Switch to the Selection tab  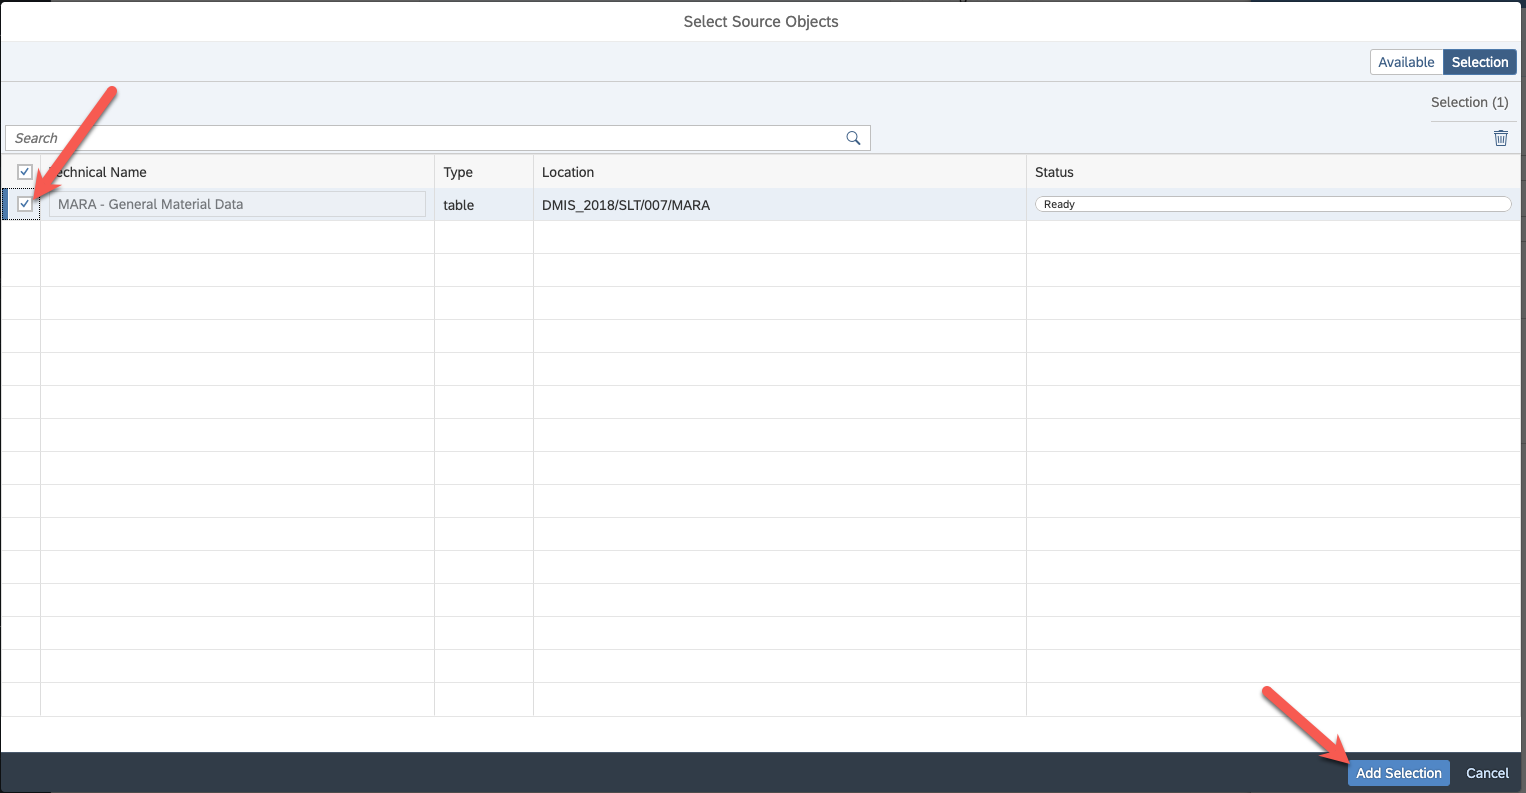(x=1479, y=62)
